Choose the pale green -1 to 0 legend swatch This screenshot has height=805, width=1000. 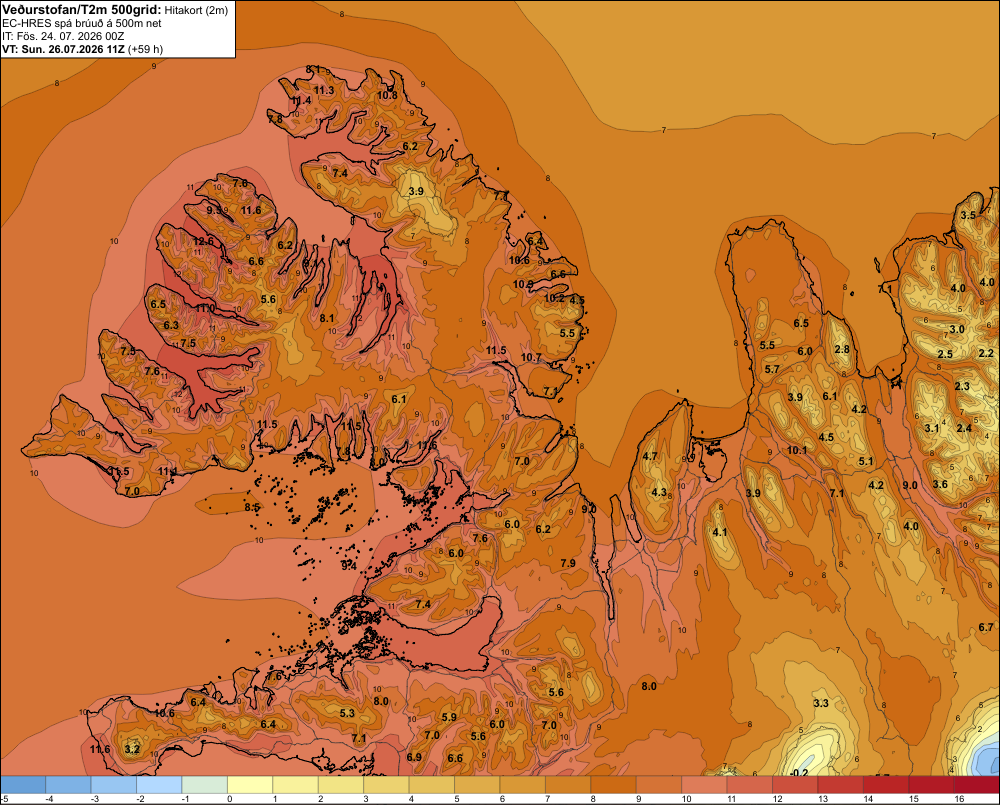tap(205, 785)
